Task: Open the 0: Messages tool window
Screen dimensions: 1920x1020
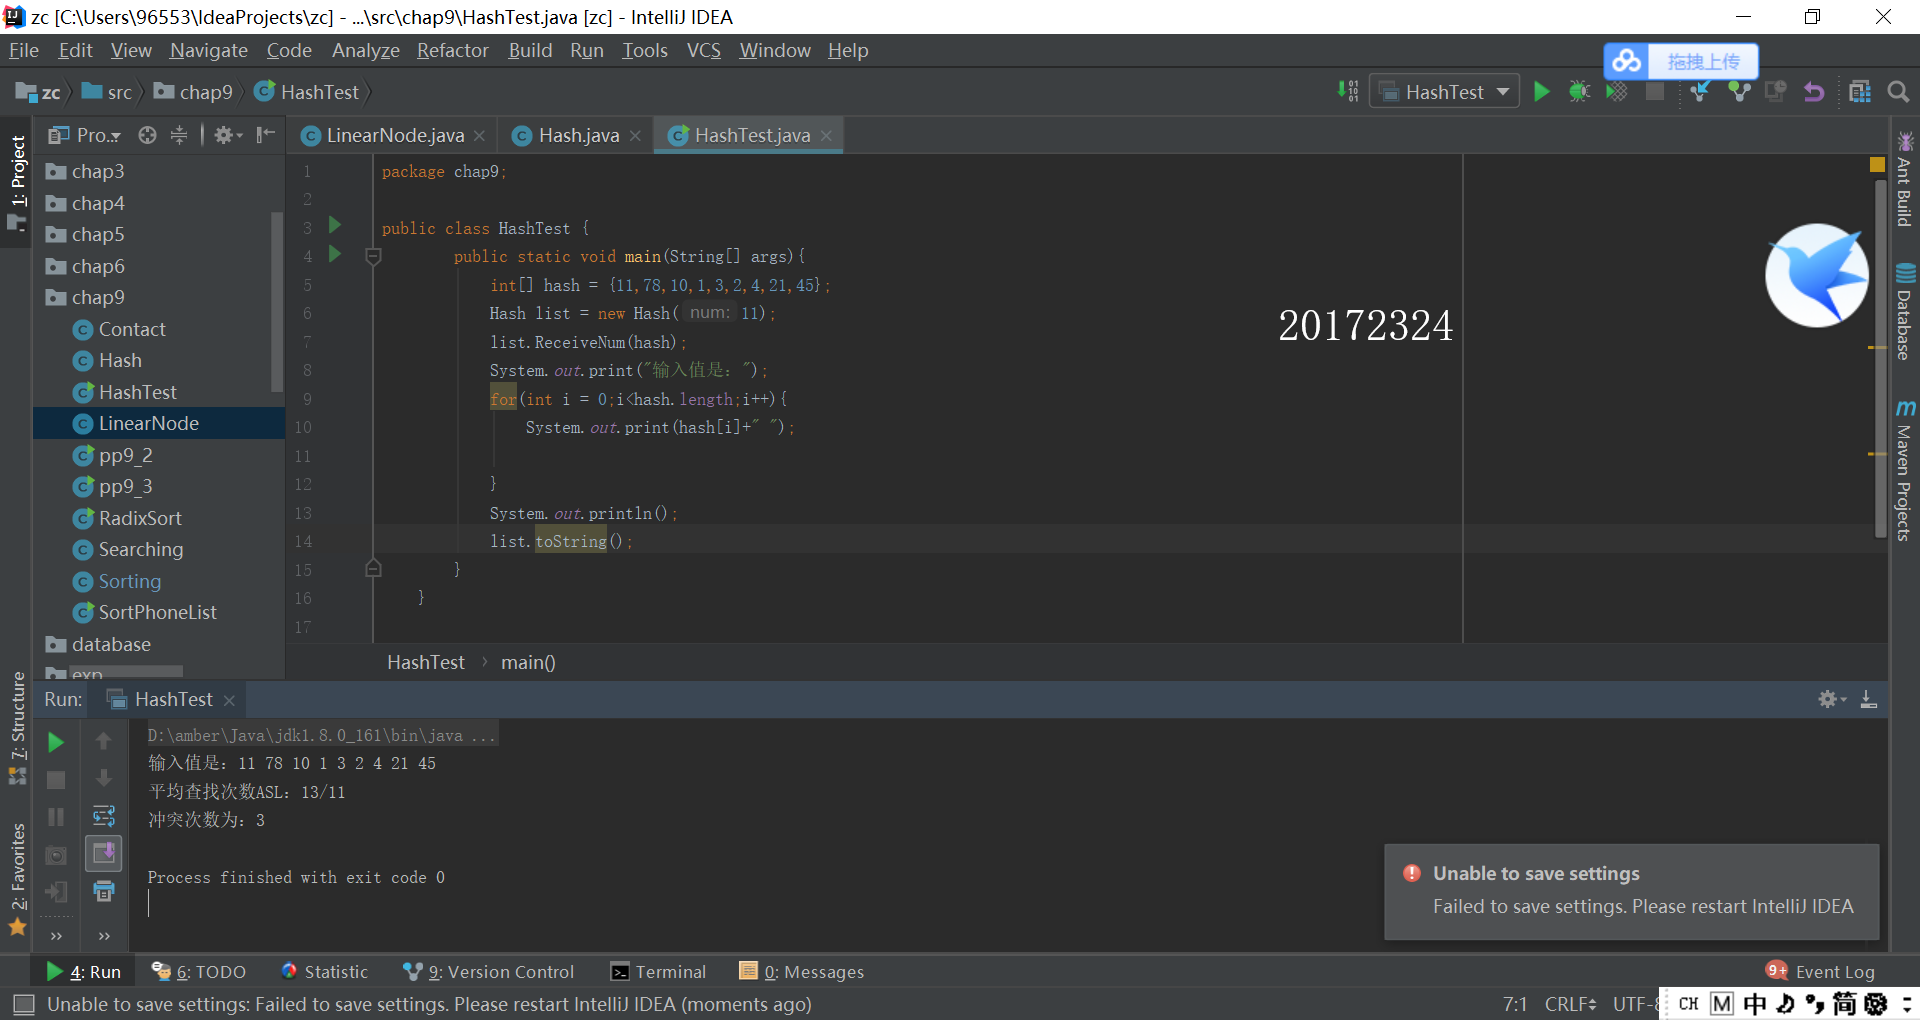Action: tap(801, 972)
